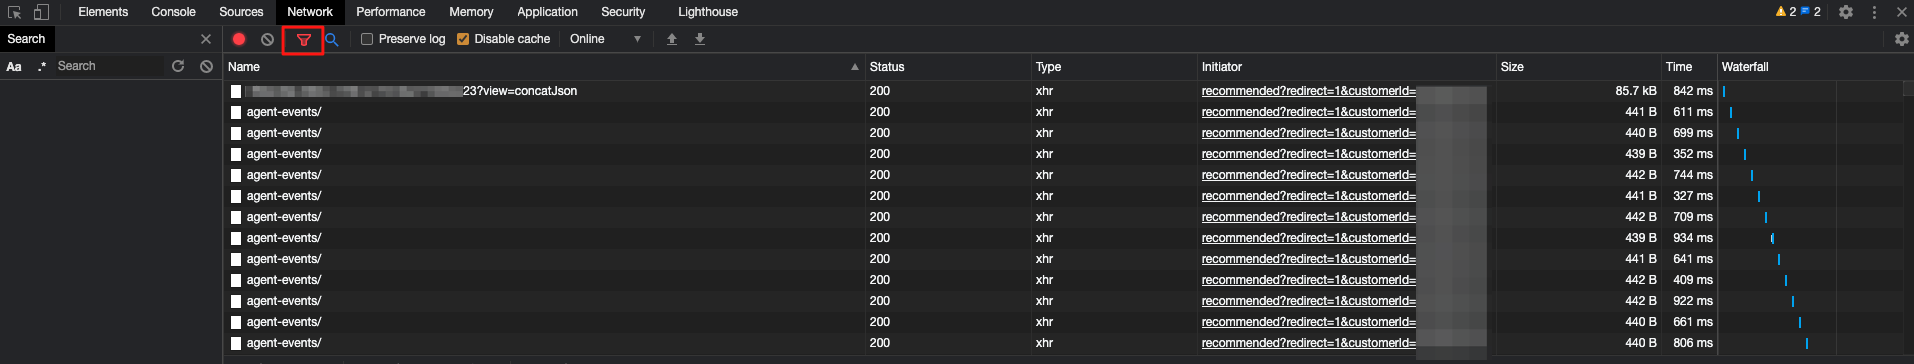Enable the Preserve log checkbox
Screen dimensions: 1914x364
coord(367,39)
